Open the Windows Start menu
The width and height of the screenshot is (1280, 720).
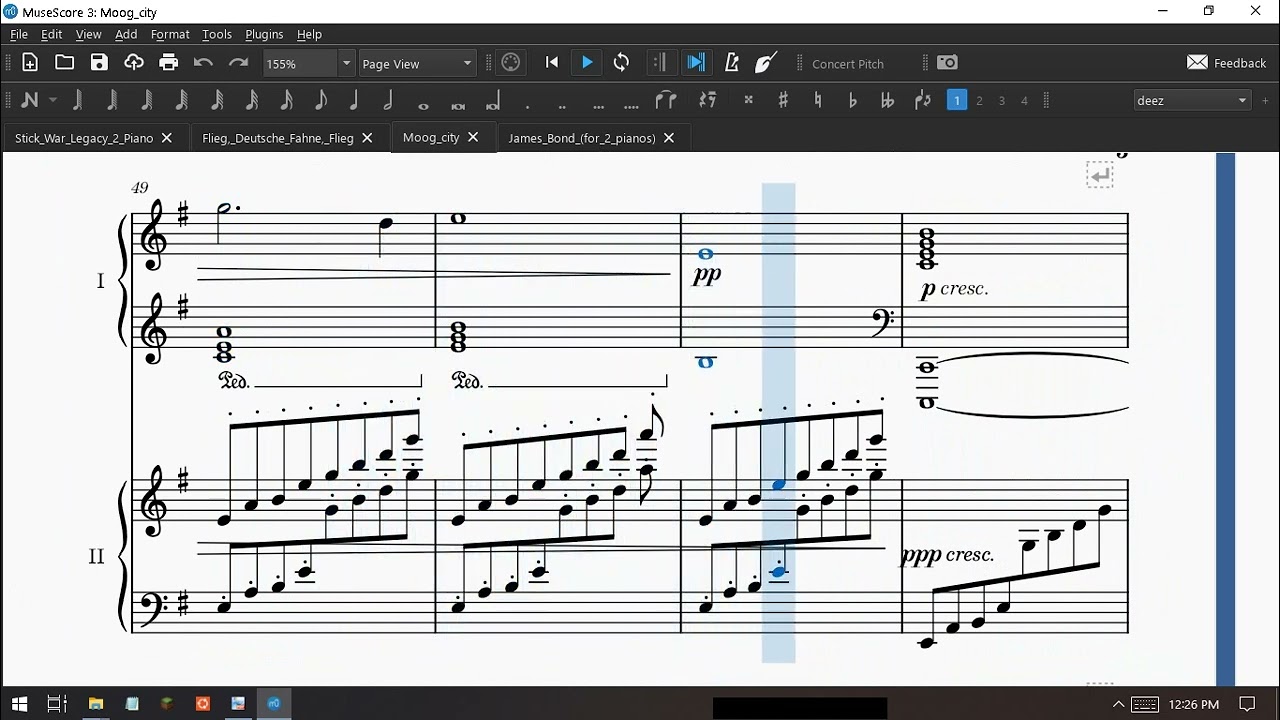(x=19, y=704)
